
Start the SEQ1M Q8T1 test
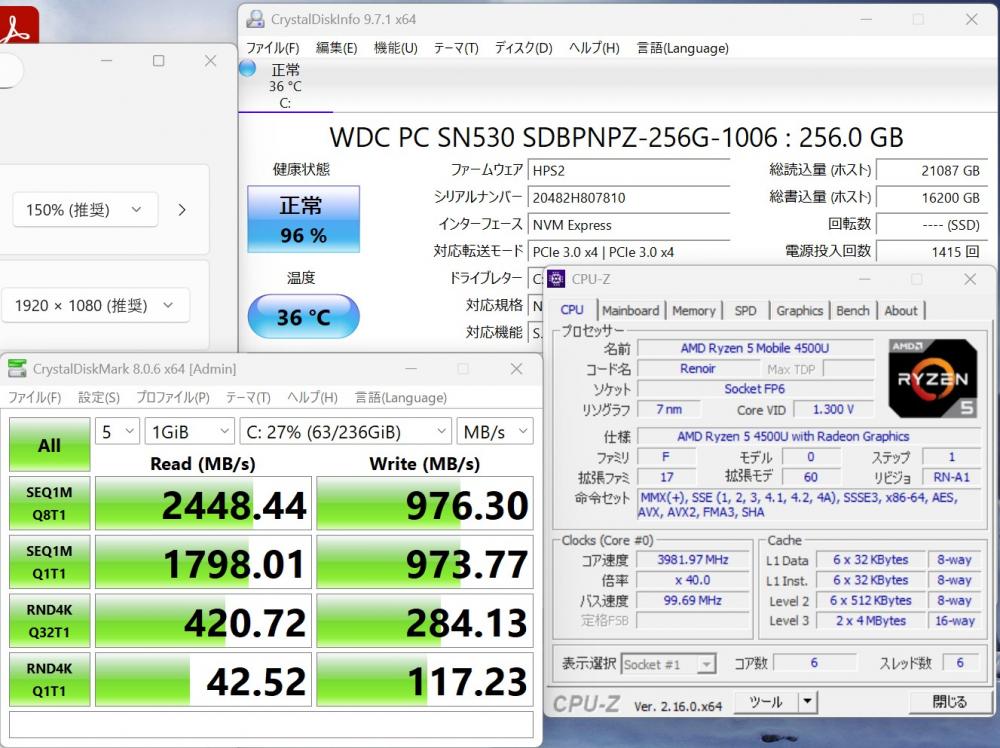click(x=49, y=503)
